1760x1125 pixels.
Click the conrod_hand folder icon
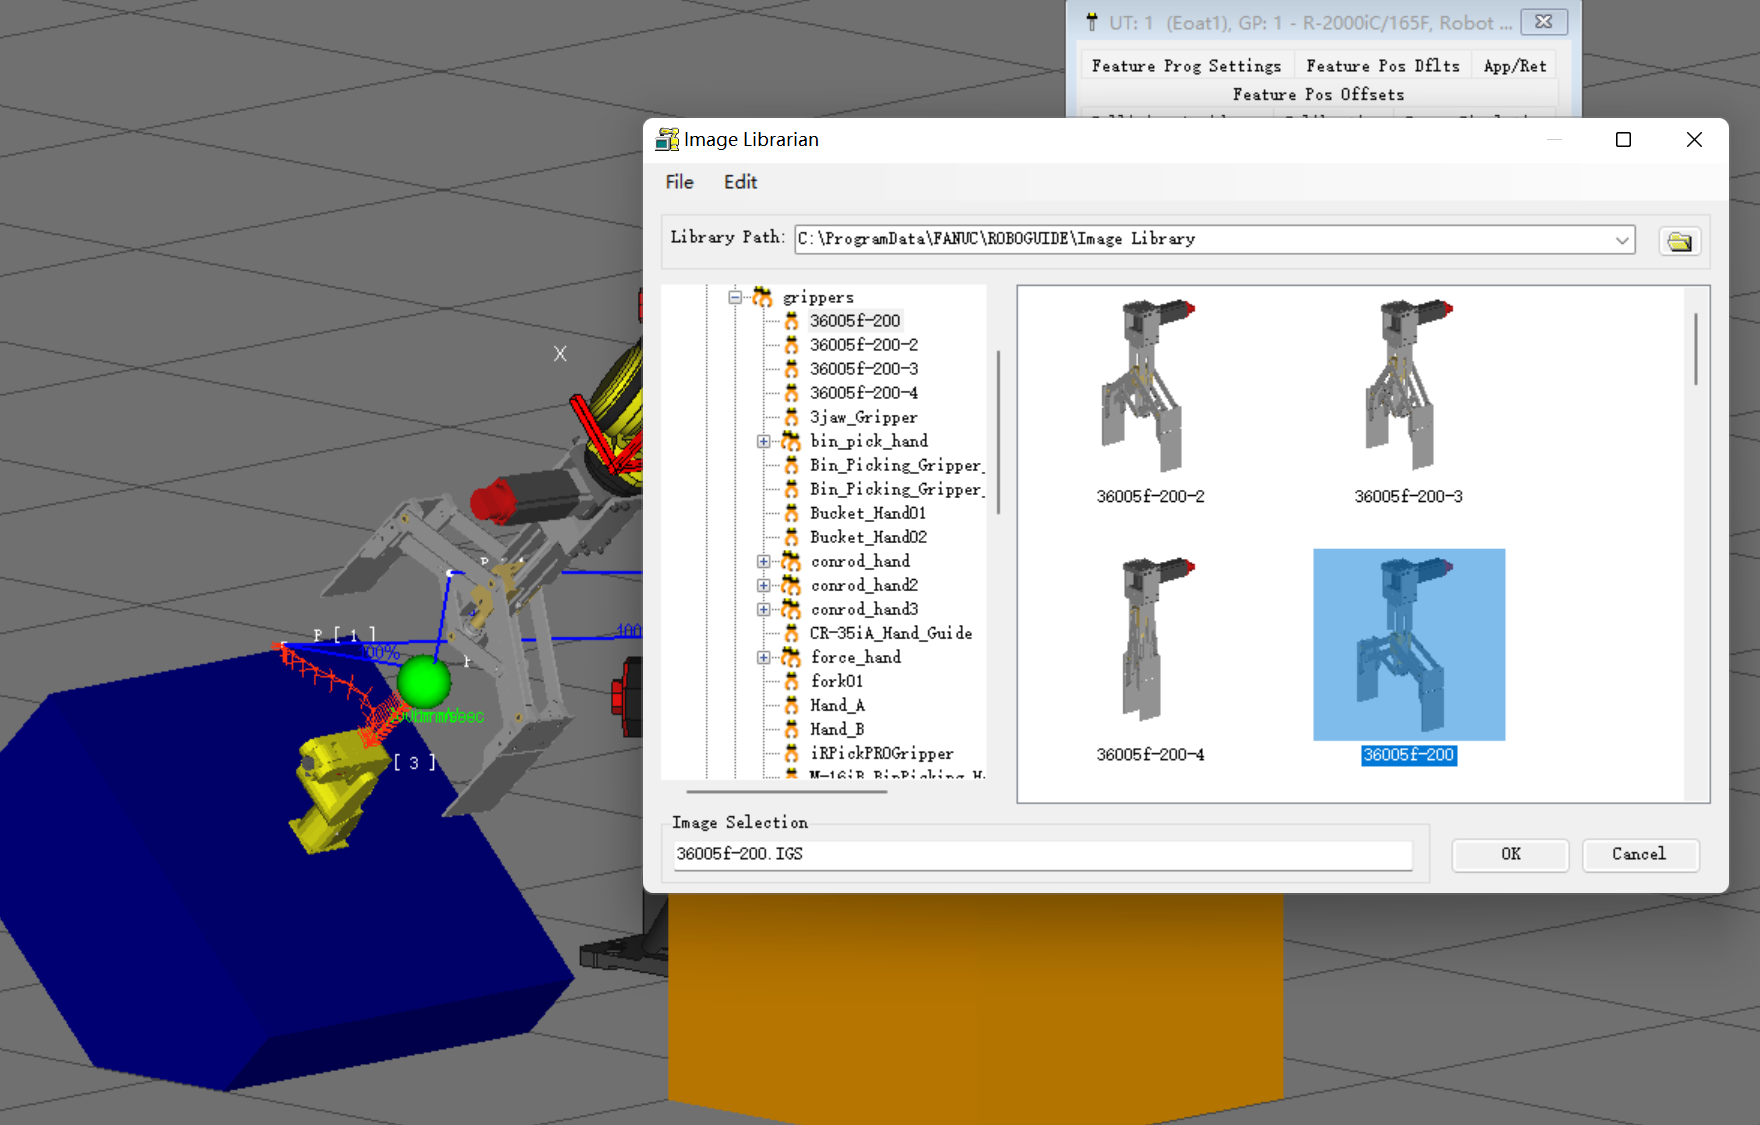[791, 561]
